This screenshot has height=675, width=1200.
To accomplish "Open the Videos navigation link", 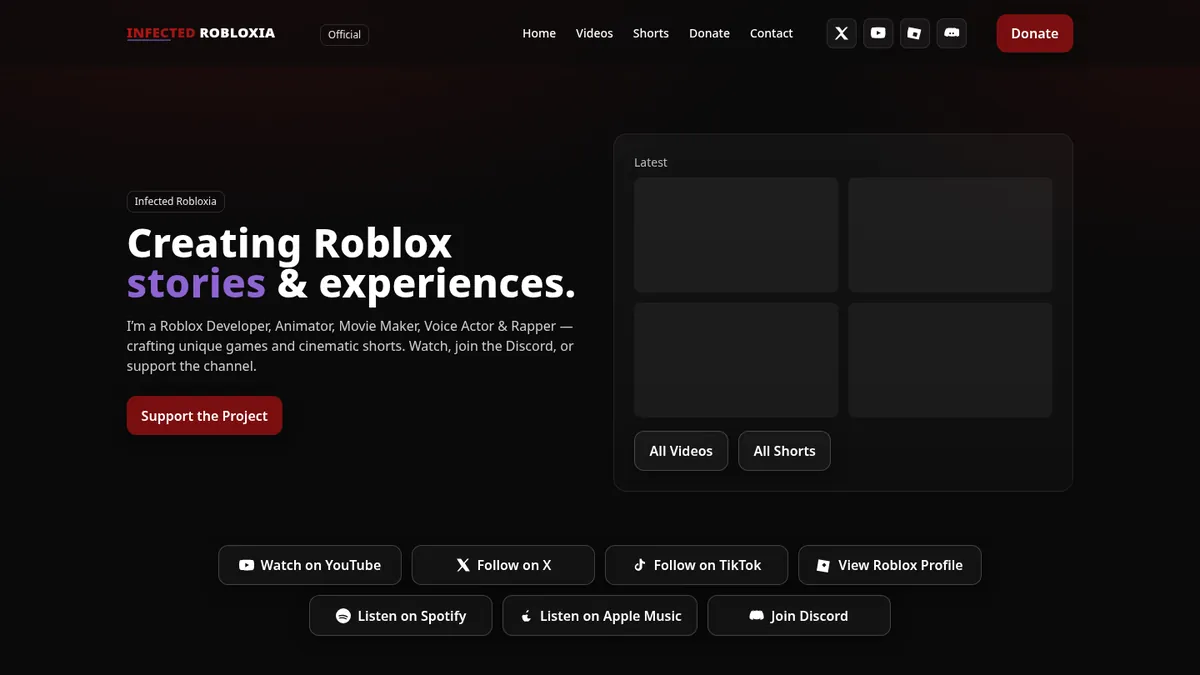I will click(x=594, y=33).
